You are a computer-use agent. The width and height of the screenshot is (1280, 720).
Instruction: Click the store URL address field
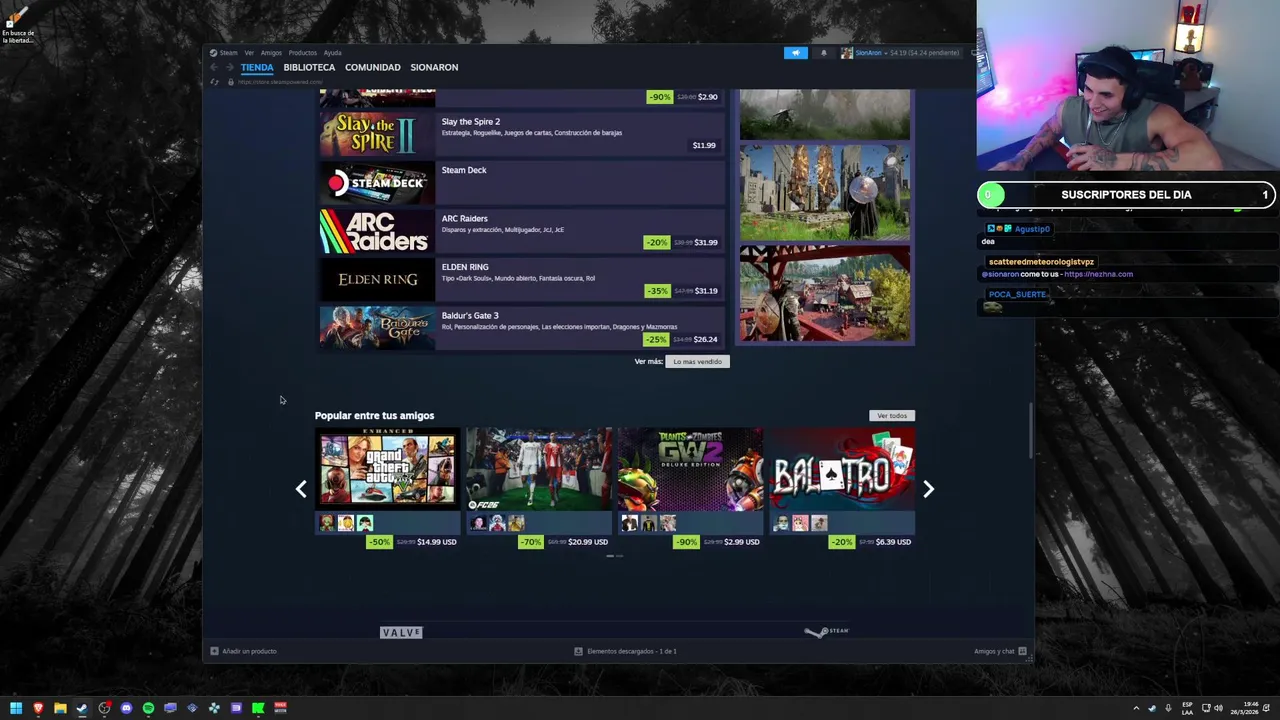click(280, 82)
